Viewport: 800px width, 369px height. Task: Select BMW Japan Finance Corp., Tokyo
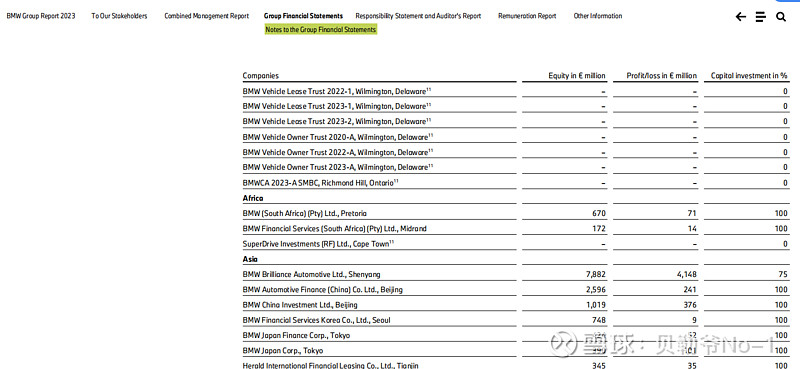(x=296, y=335)
